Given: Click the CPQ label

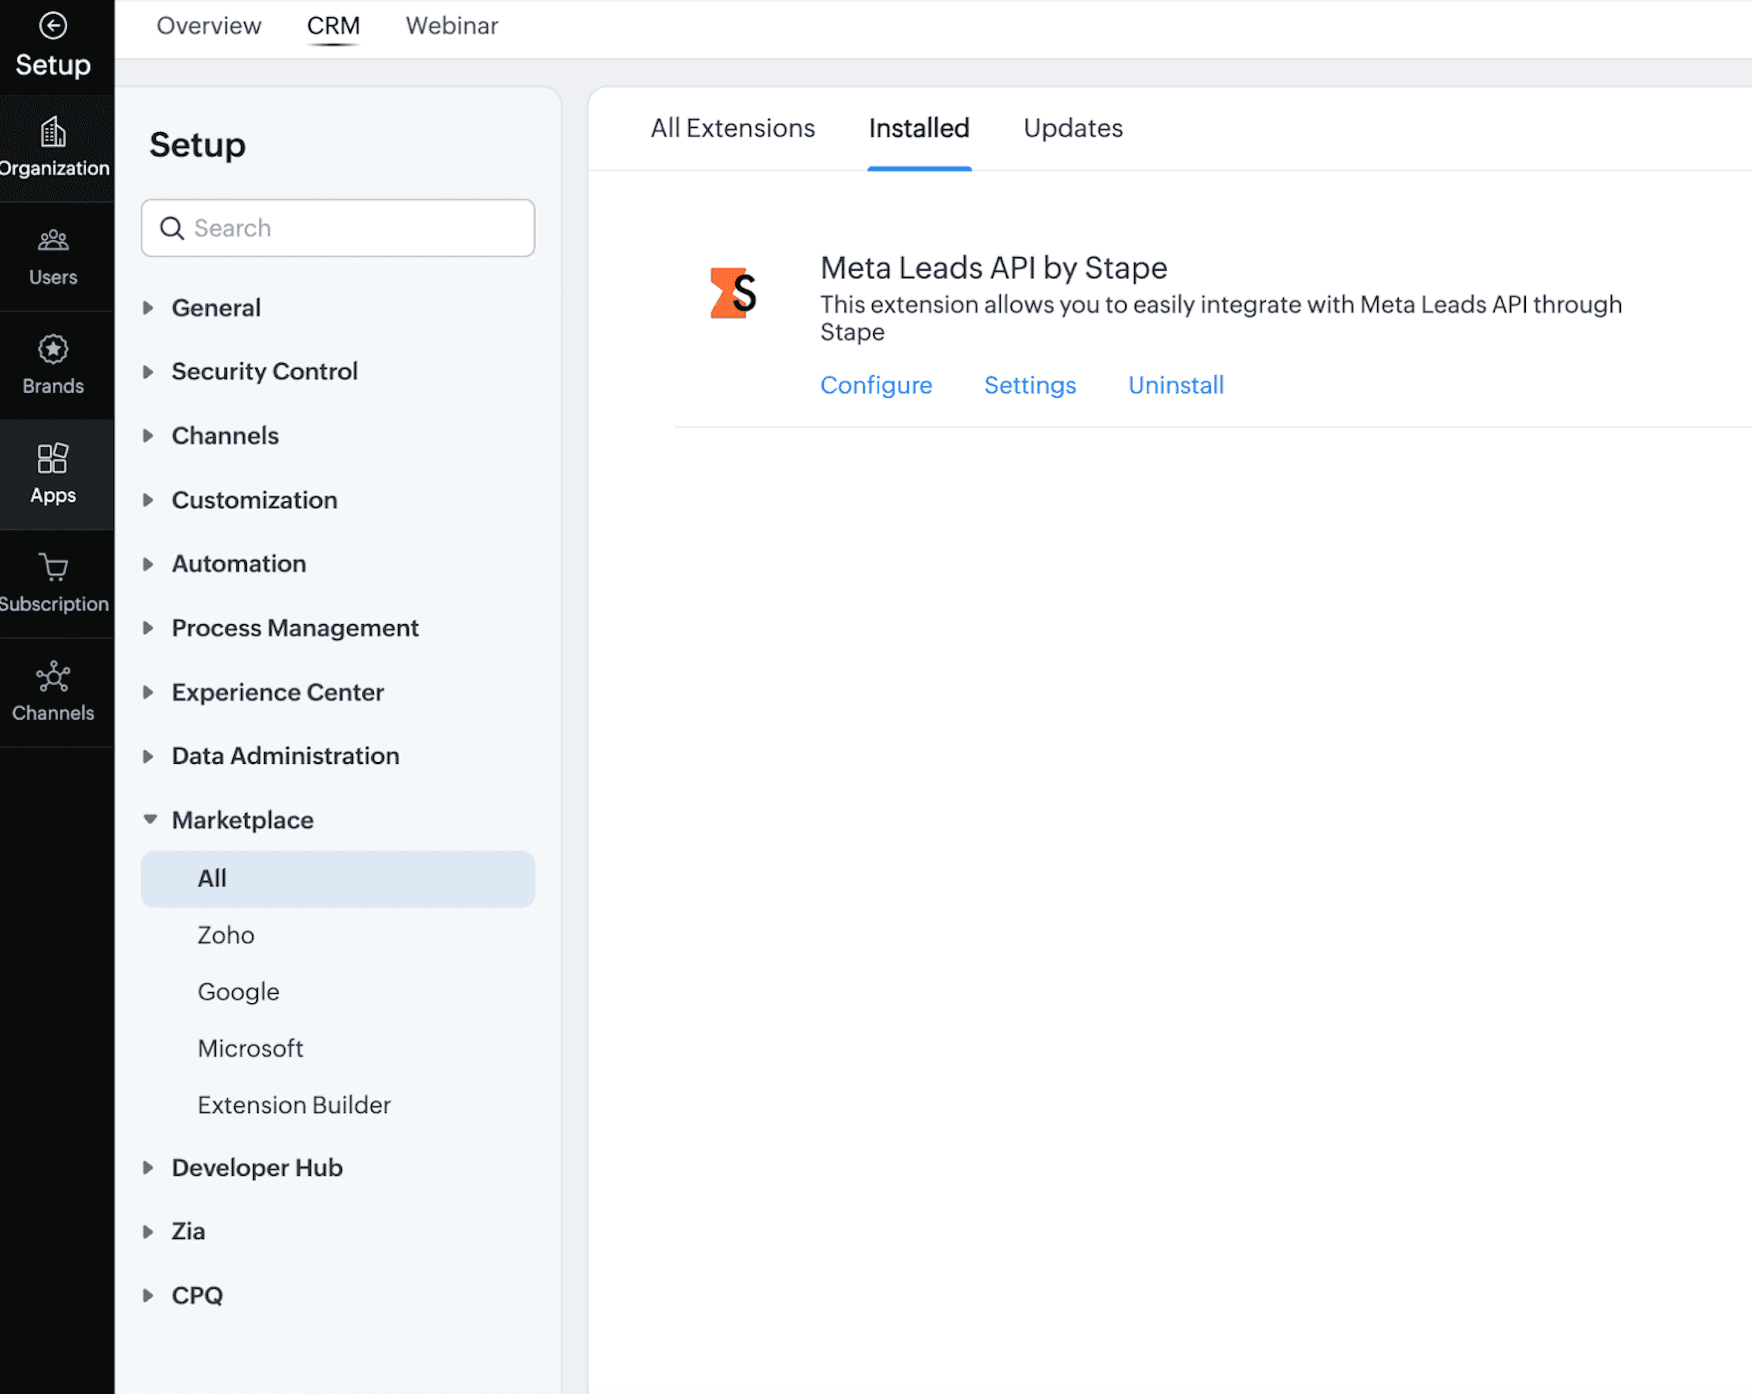Looking at the screenshot, I should pyautogui.click(x=197, y=1296).
